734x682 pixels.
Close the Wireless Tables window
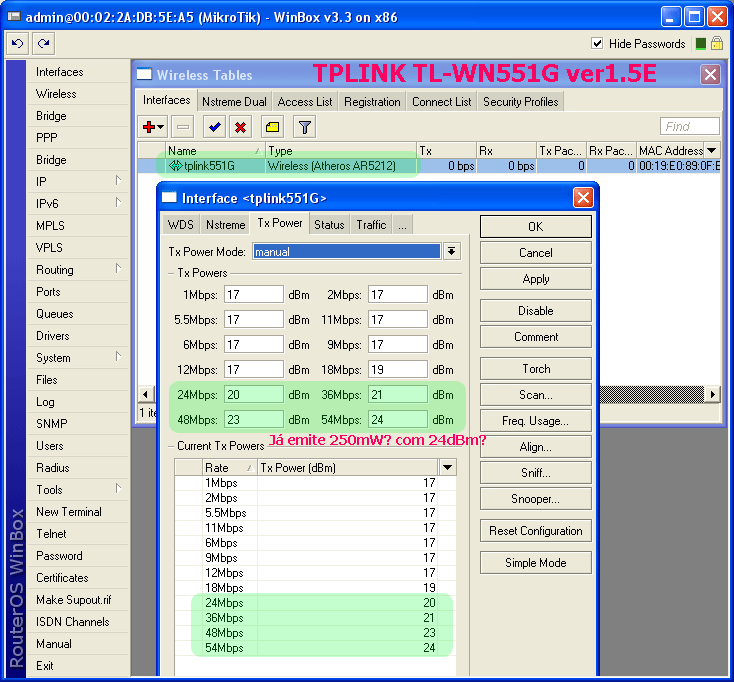click(x=710, y=74)
